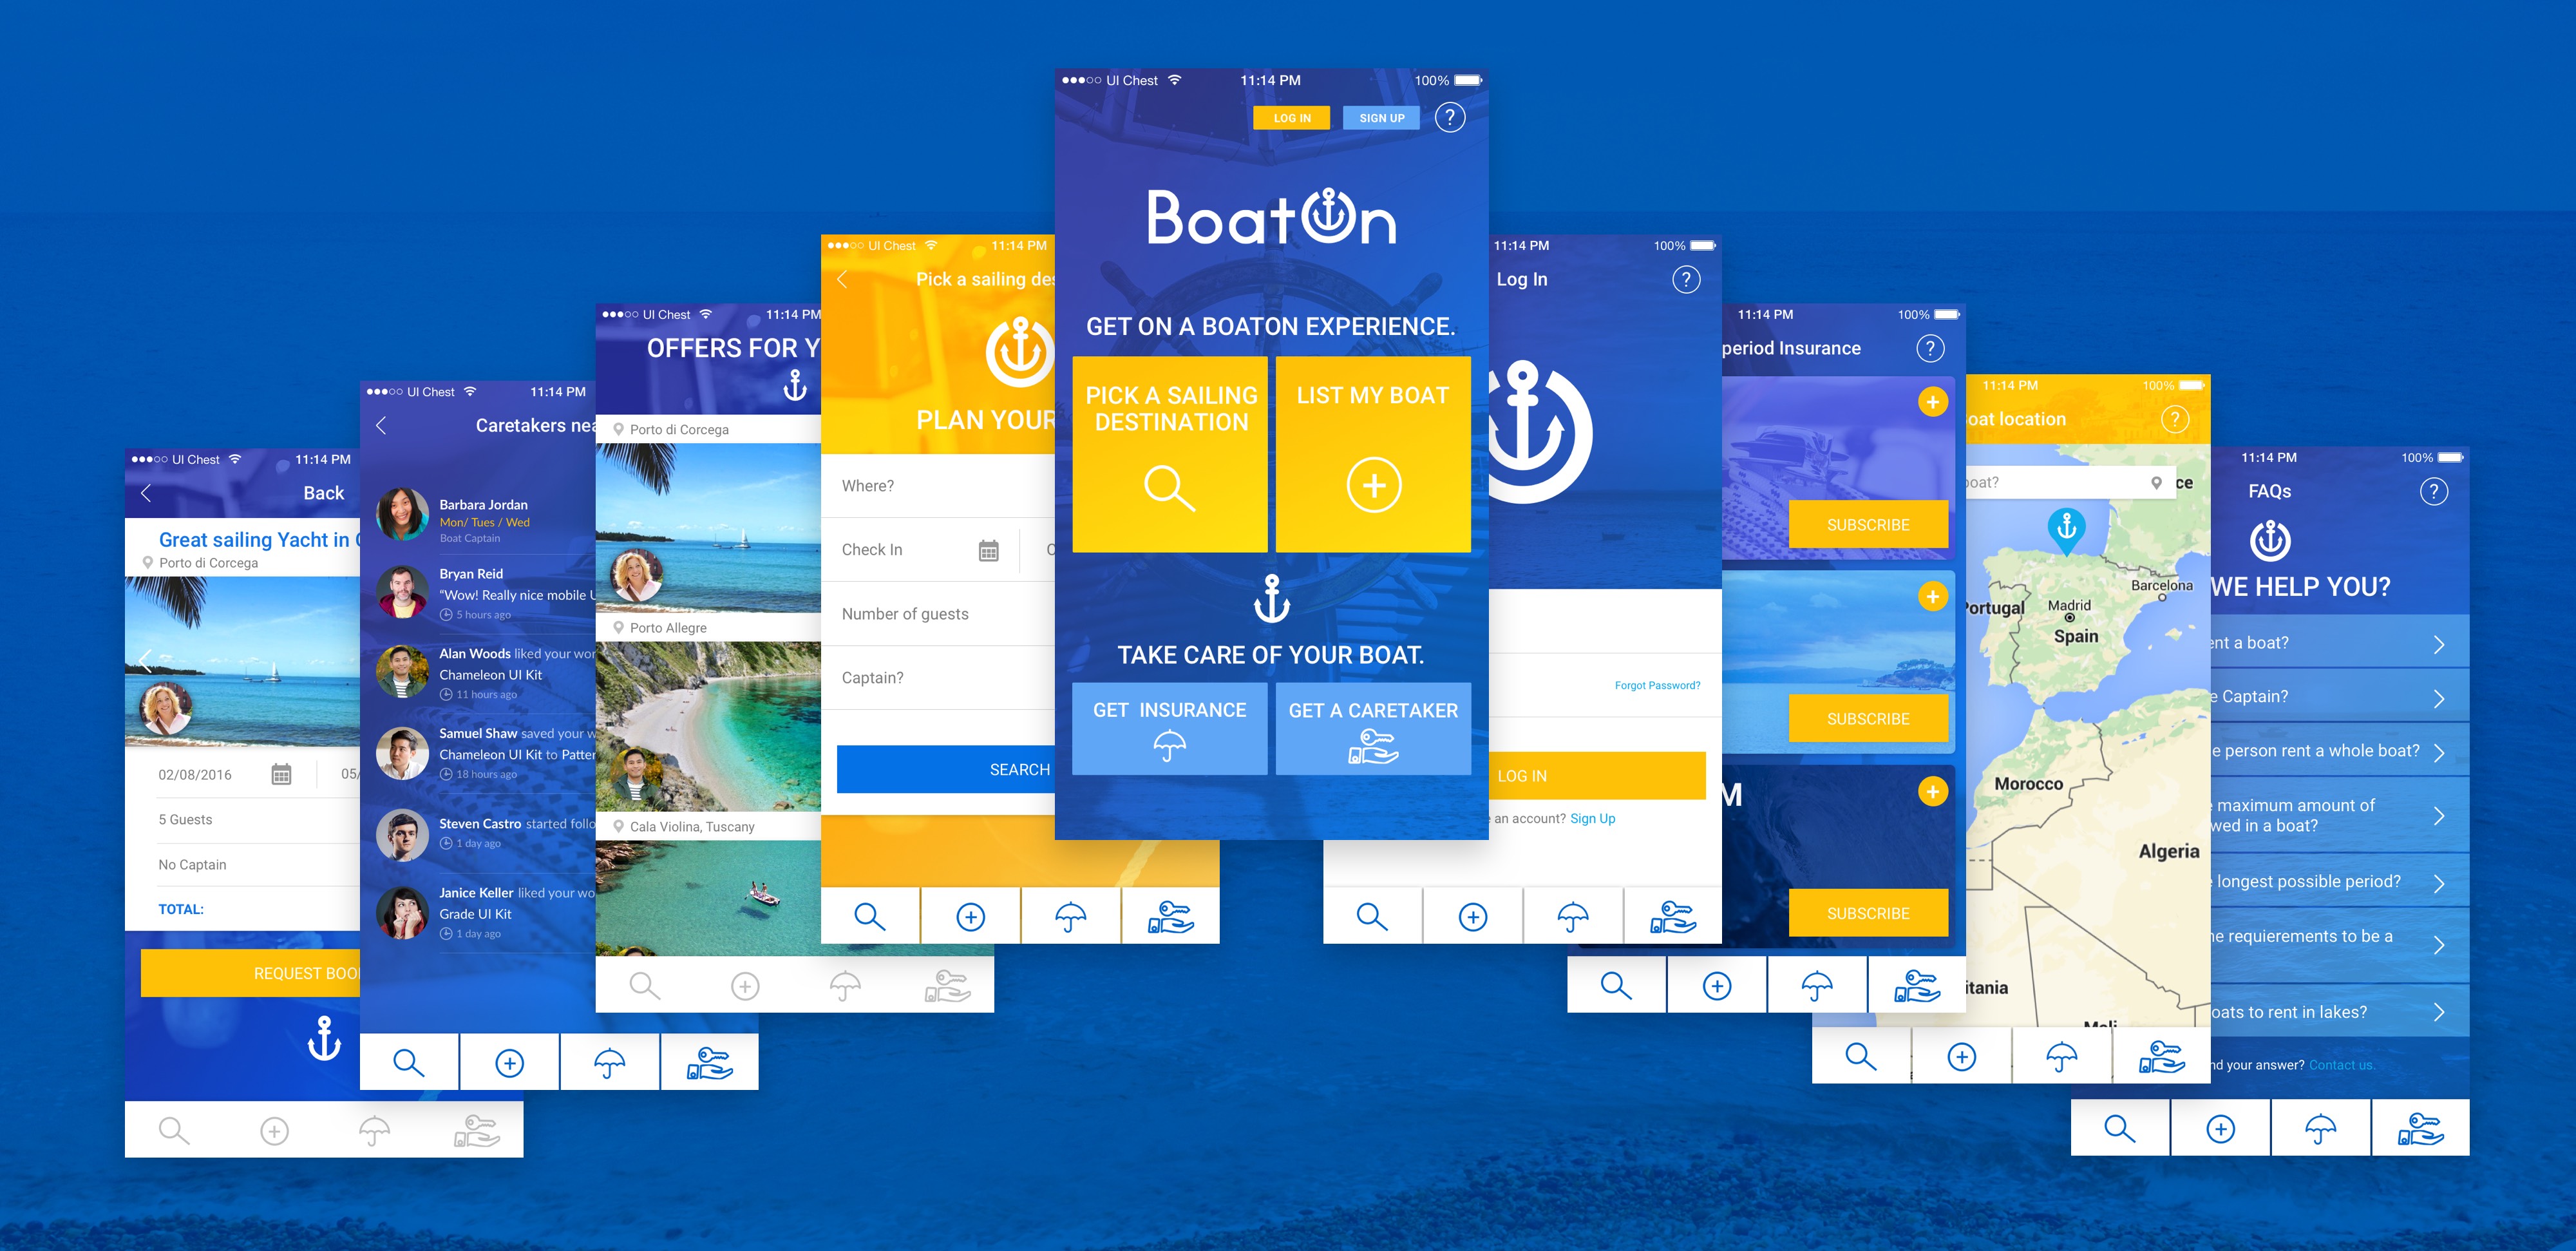This screenshot has width=2576, height=1251.
Task: Tap add tab on Insurance screen bottom bar
Action: pos(1717,986)
